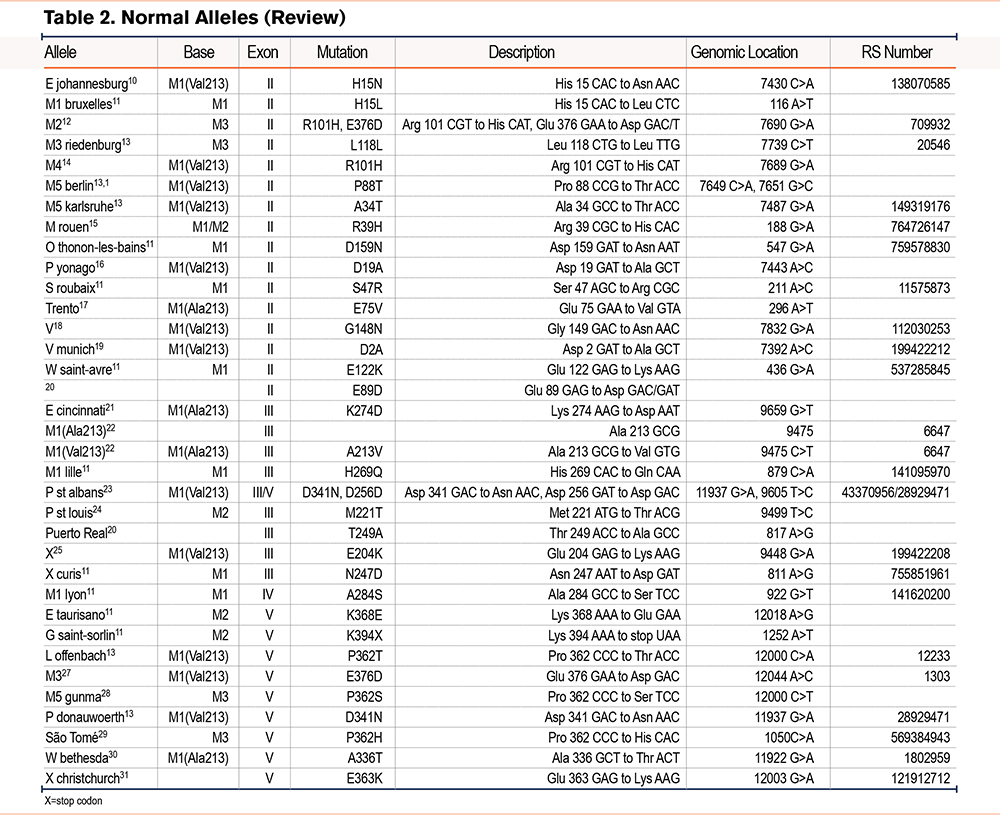Select the 'M5 berlin' allele name
This screenshot has height=819, width=1000.
(70, 186)
